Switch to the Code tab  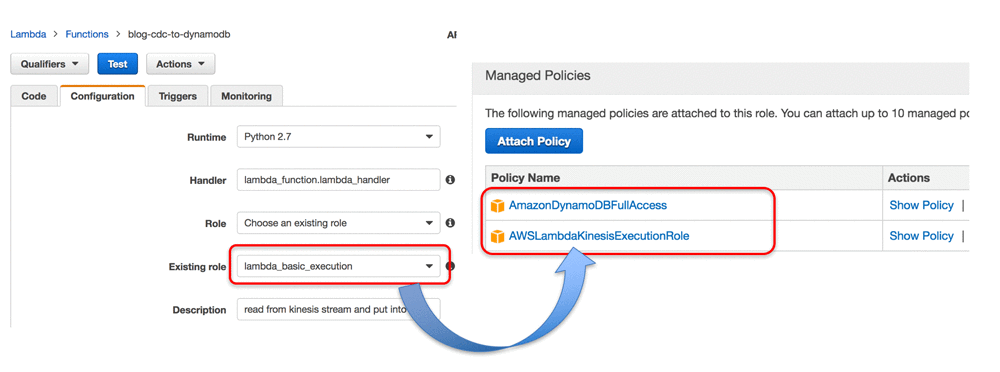(x=34, y=96)
